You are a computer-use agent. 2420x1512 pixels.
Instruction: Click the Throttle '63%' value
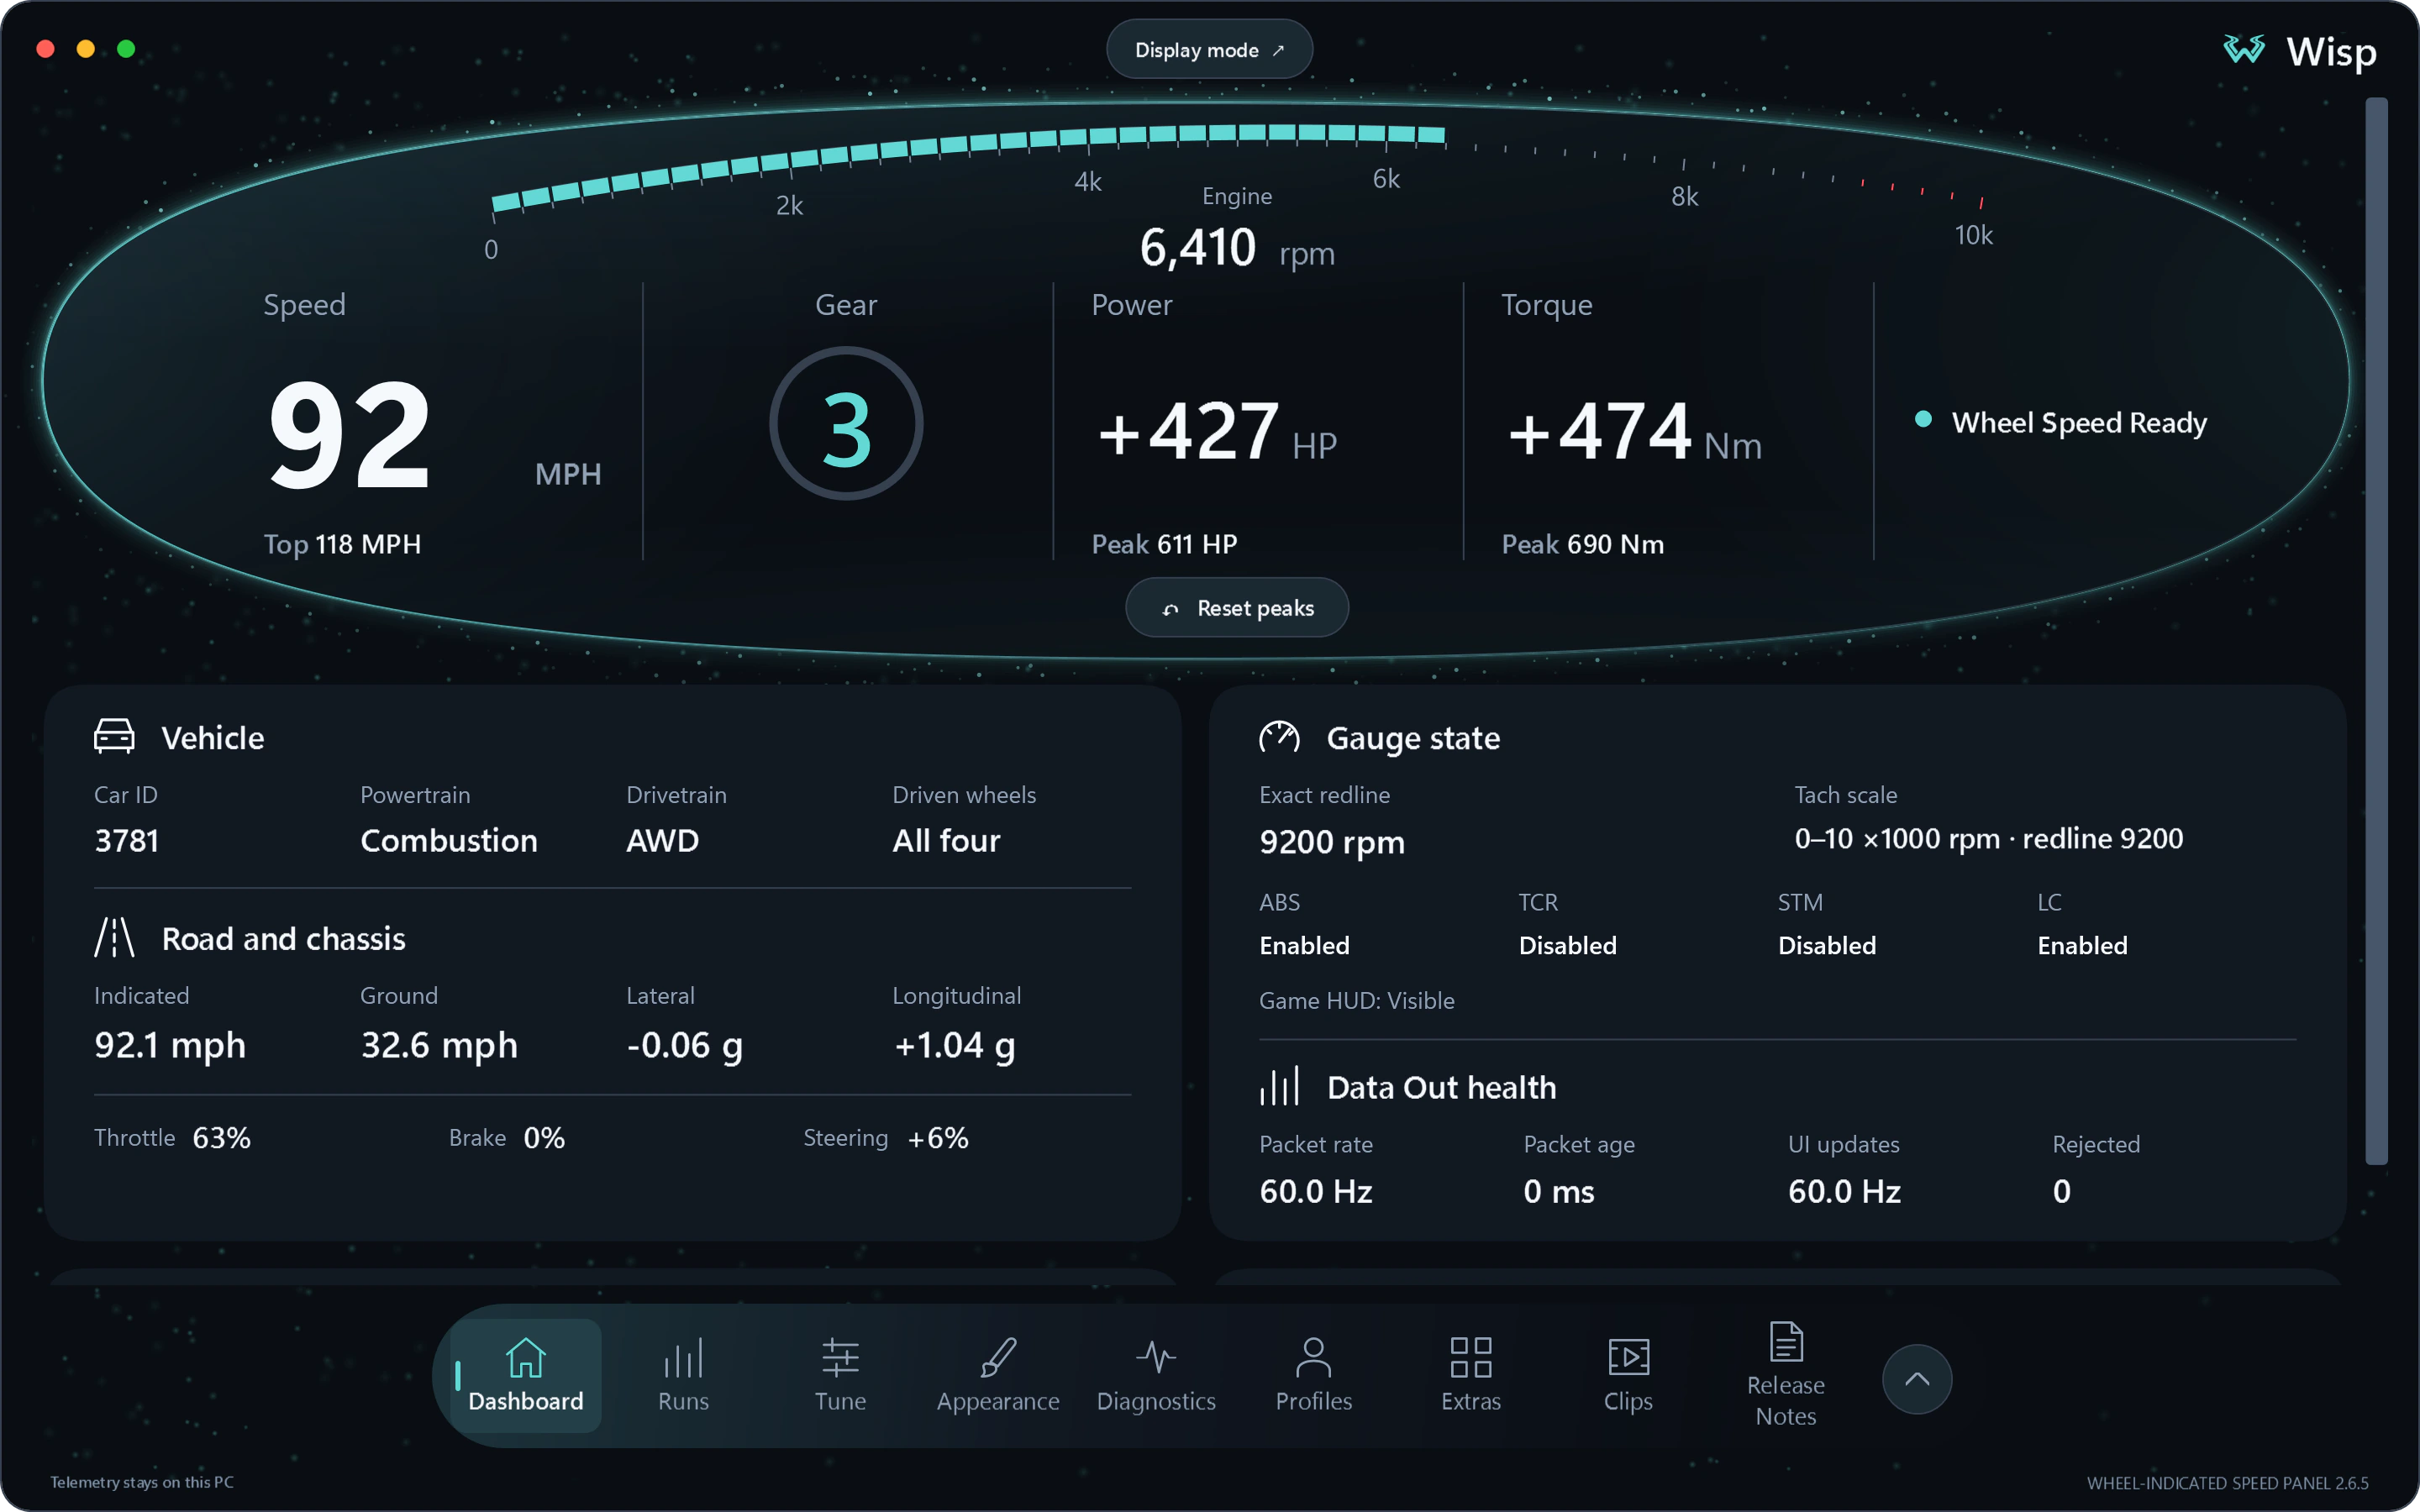(221, 1138)
